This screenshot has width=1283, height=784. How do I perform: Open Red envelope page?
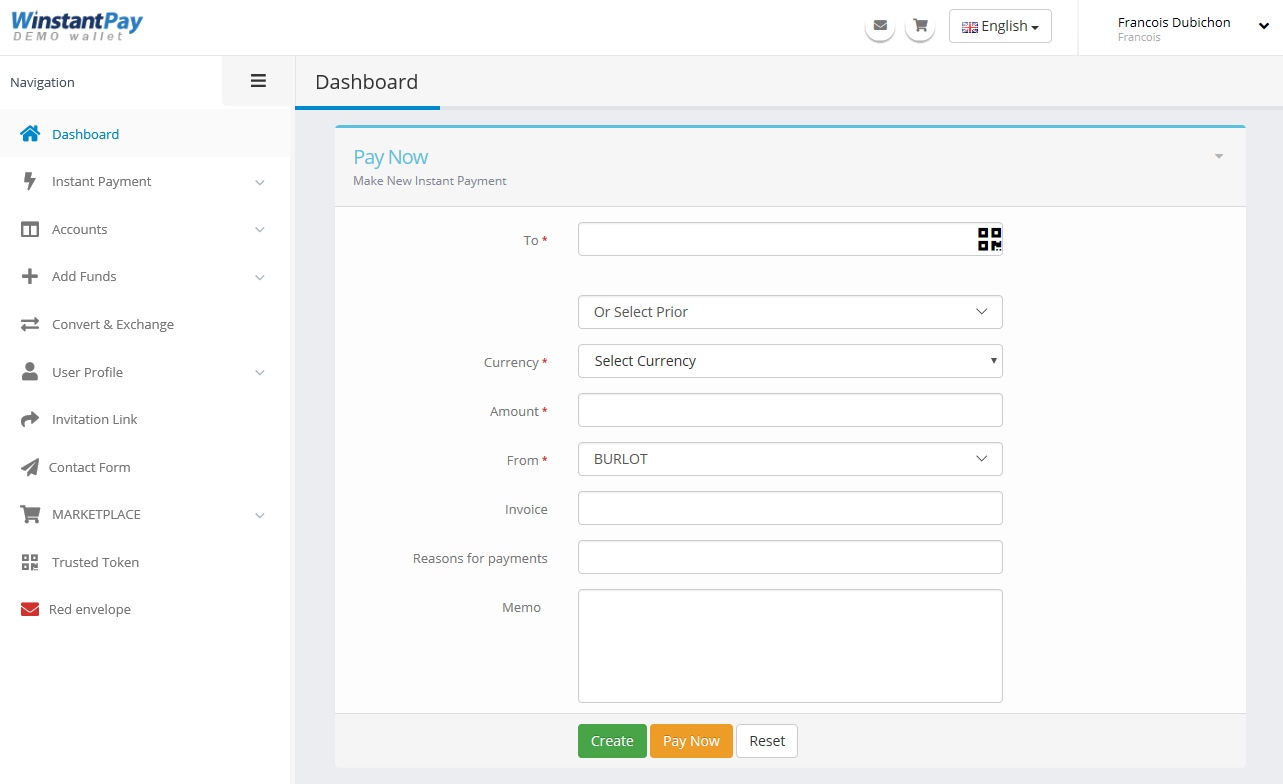[x=145, y=609]
